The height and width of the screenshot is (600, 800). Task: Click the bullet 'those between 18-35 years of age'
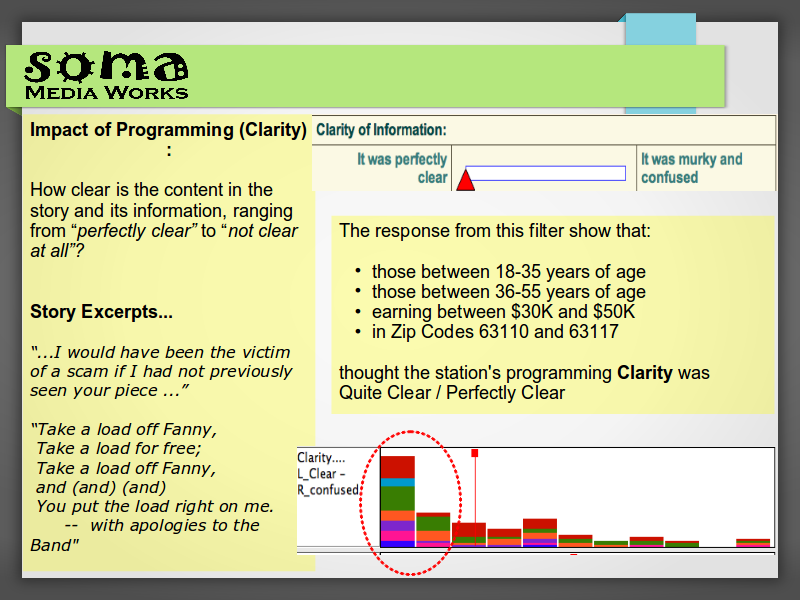pyautogui.click(x=508, y=272)
